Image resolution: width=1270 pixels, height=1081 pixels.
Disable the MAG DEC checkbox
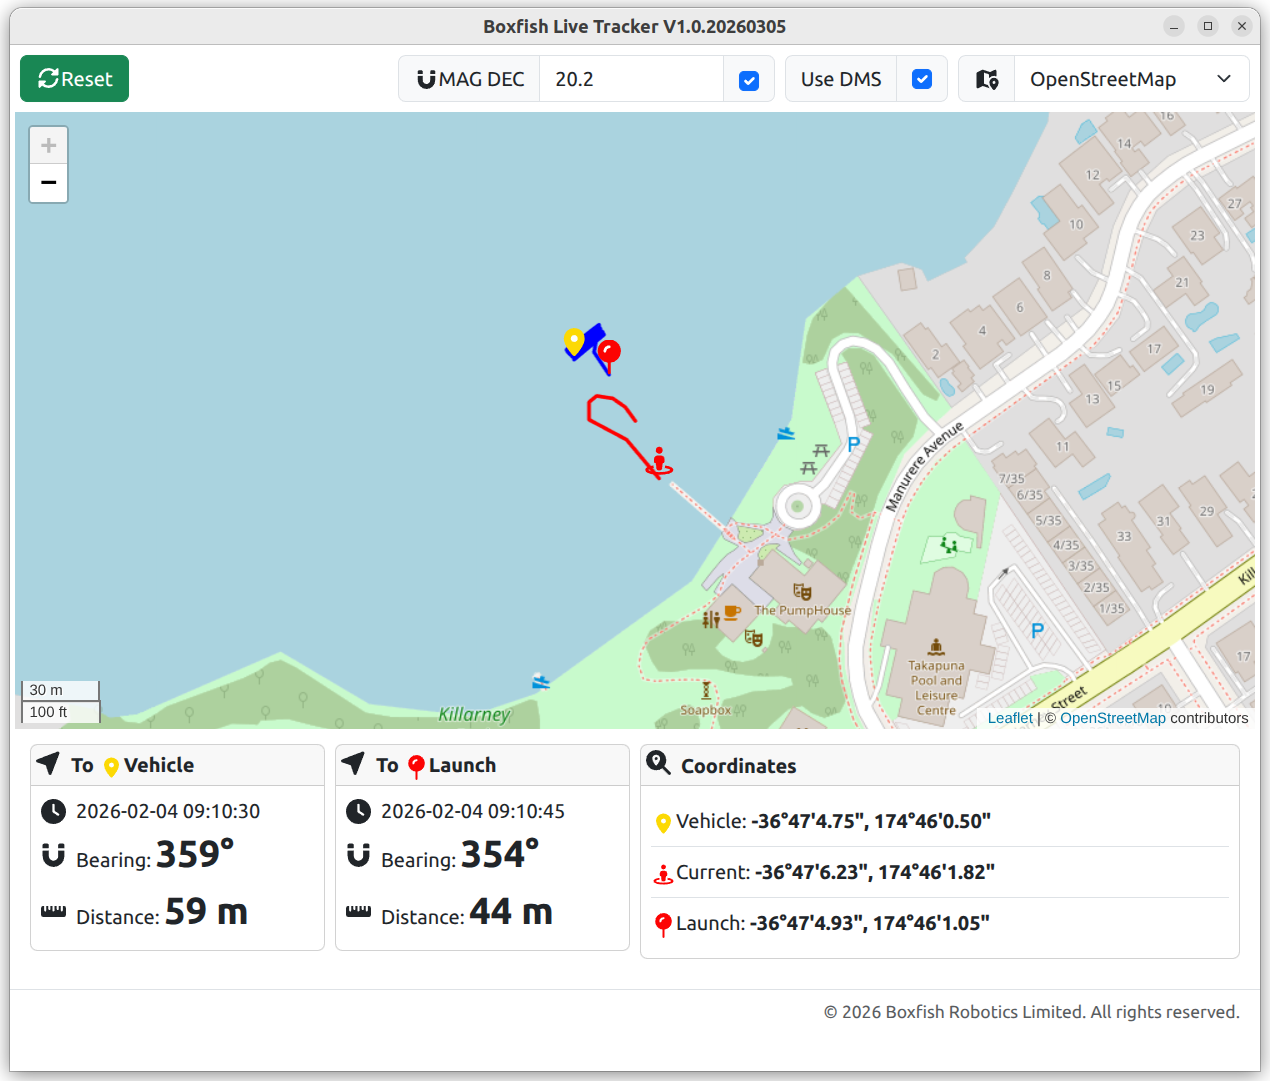[749, 79]
